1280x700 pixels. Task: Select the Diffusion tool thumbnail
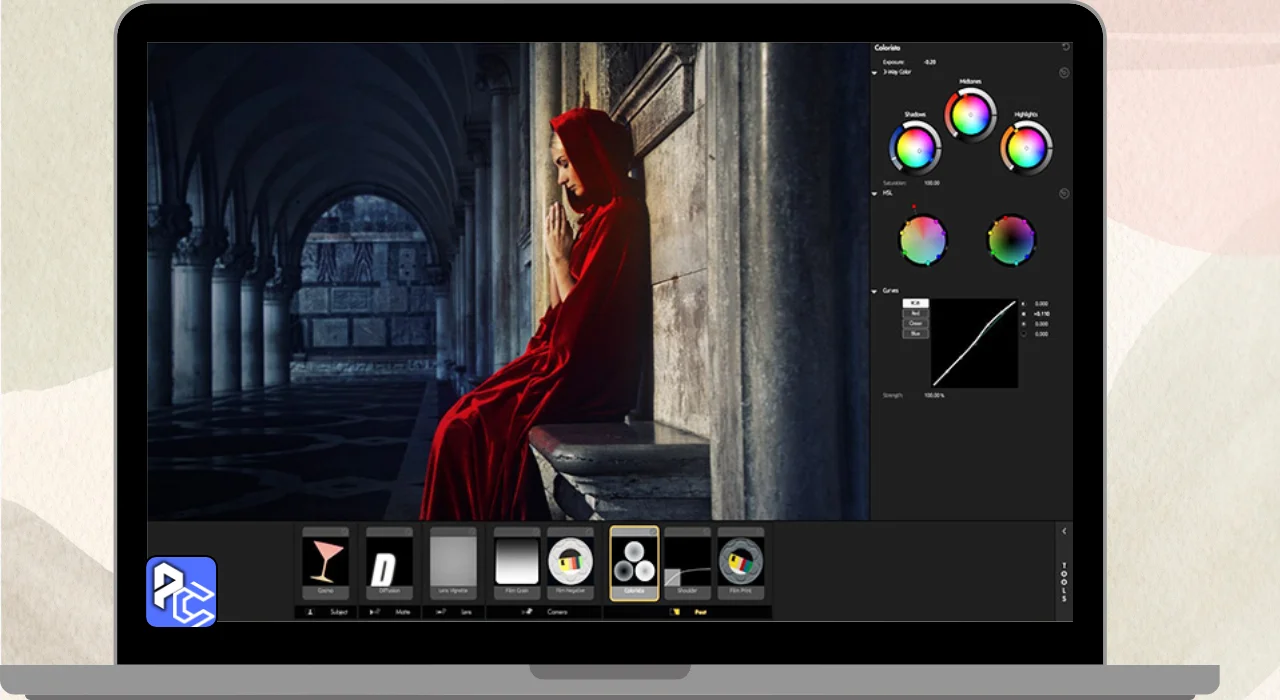[x=389, y=563]
